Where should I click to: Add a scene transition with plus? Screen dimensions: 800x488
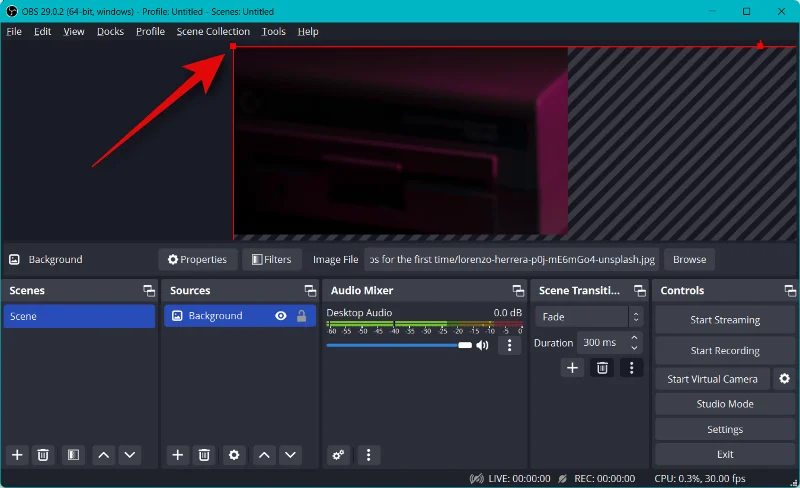[x=572, y=368]
